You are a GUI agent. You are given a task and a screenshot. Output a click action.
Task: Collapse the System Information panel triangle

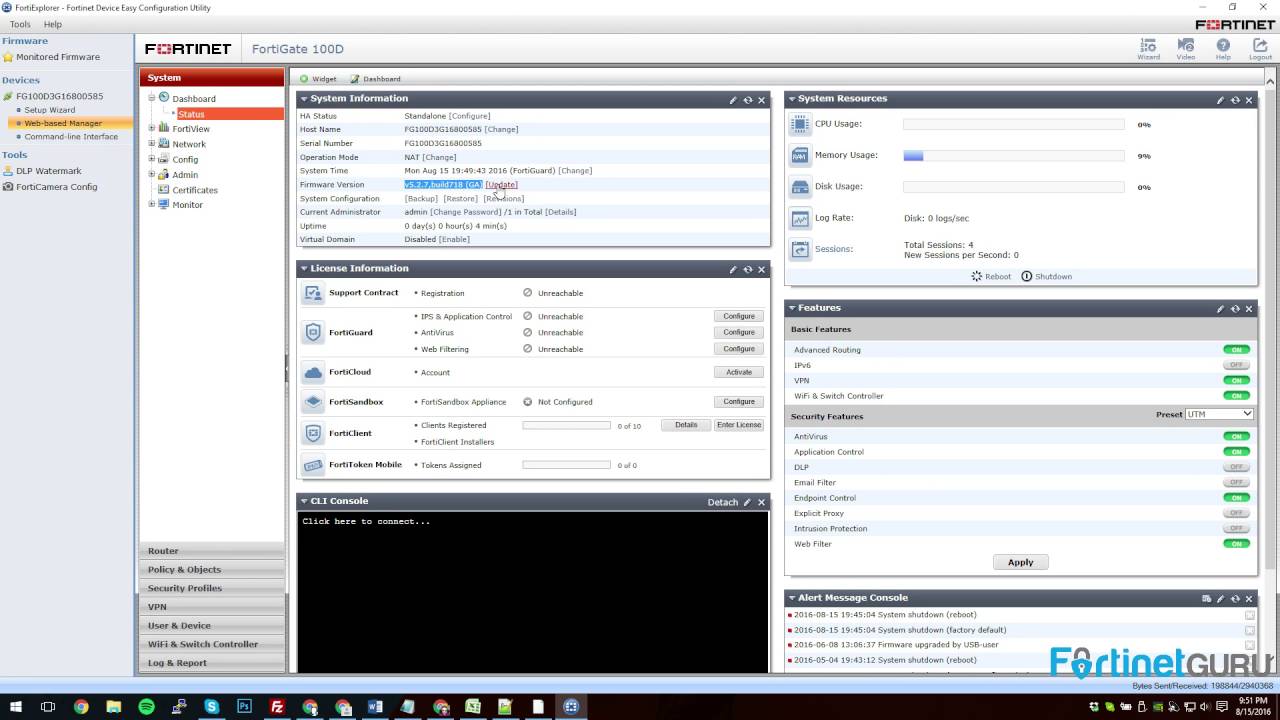pyautogui.click(x=304, y=99)
